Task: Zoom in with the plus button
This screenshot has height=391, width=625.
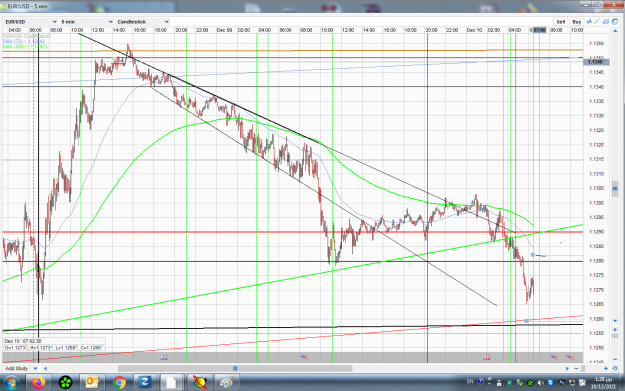Action: [x=605, y=368]
